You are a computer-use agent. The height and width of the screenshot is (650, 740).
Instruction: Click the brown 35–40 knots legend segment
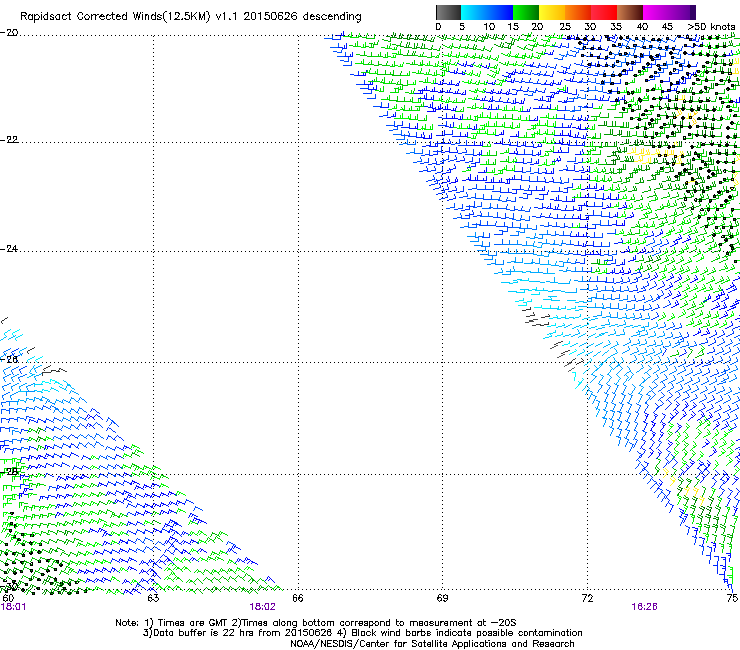point(630,12)
